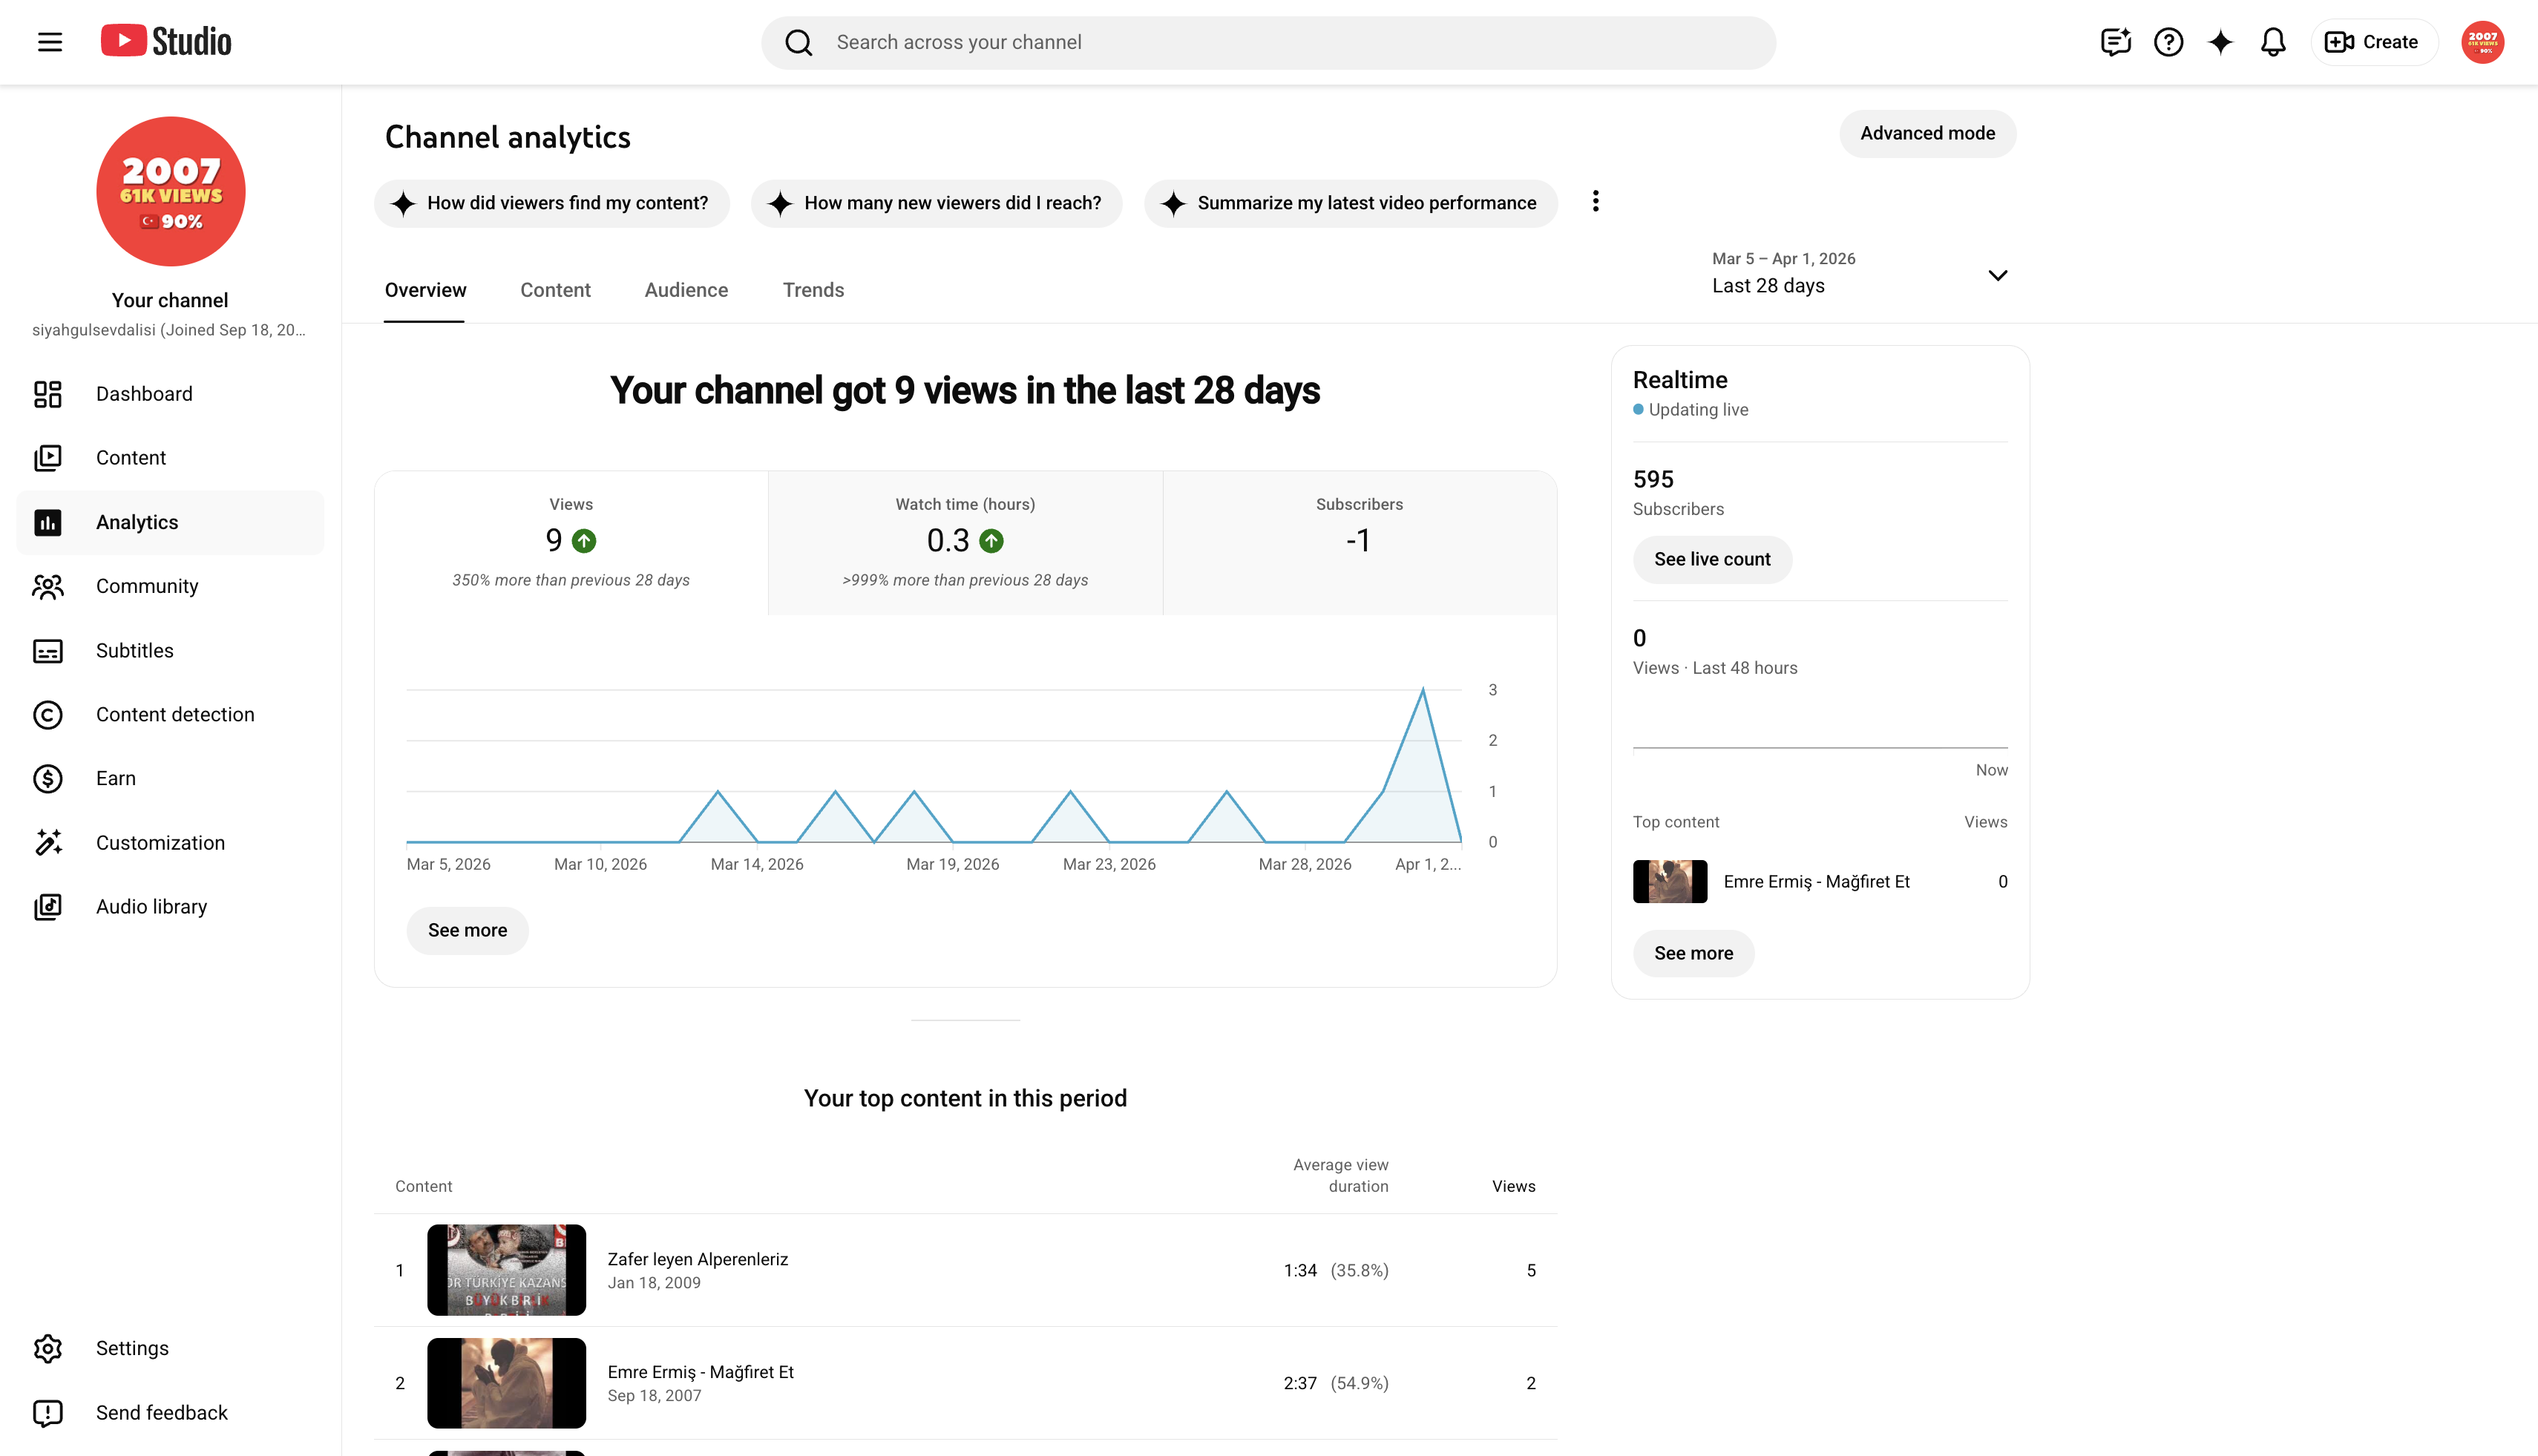Click the Audio library icon
This screenshot has height=1456, width=2538.
point(48,907)
